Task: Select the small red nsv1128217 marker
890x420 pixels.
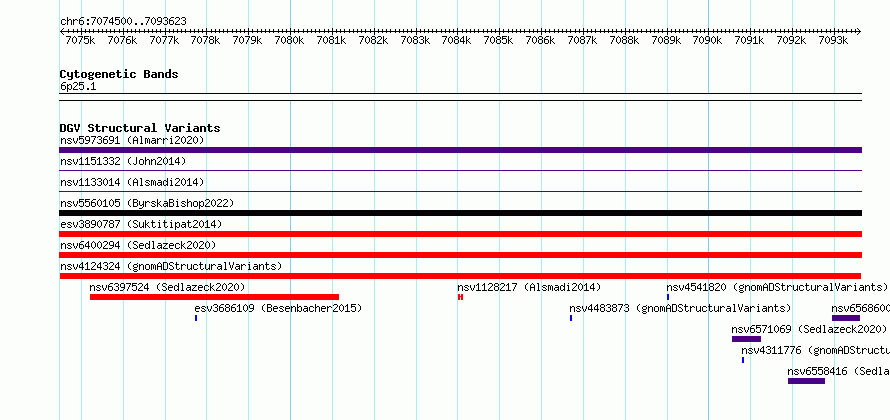Action: click(460, 297)
